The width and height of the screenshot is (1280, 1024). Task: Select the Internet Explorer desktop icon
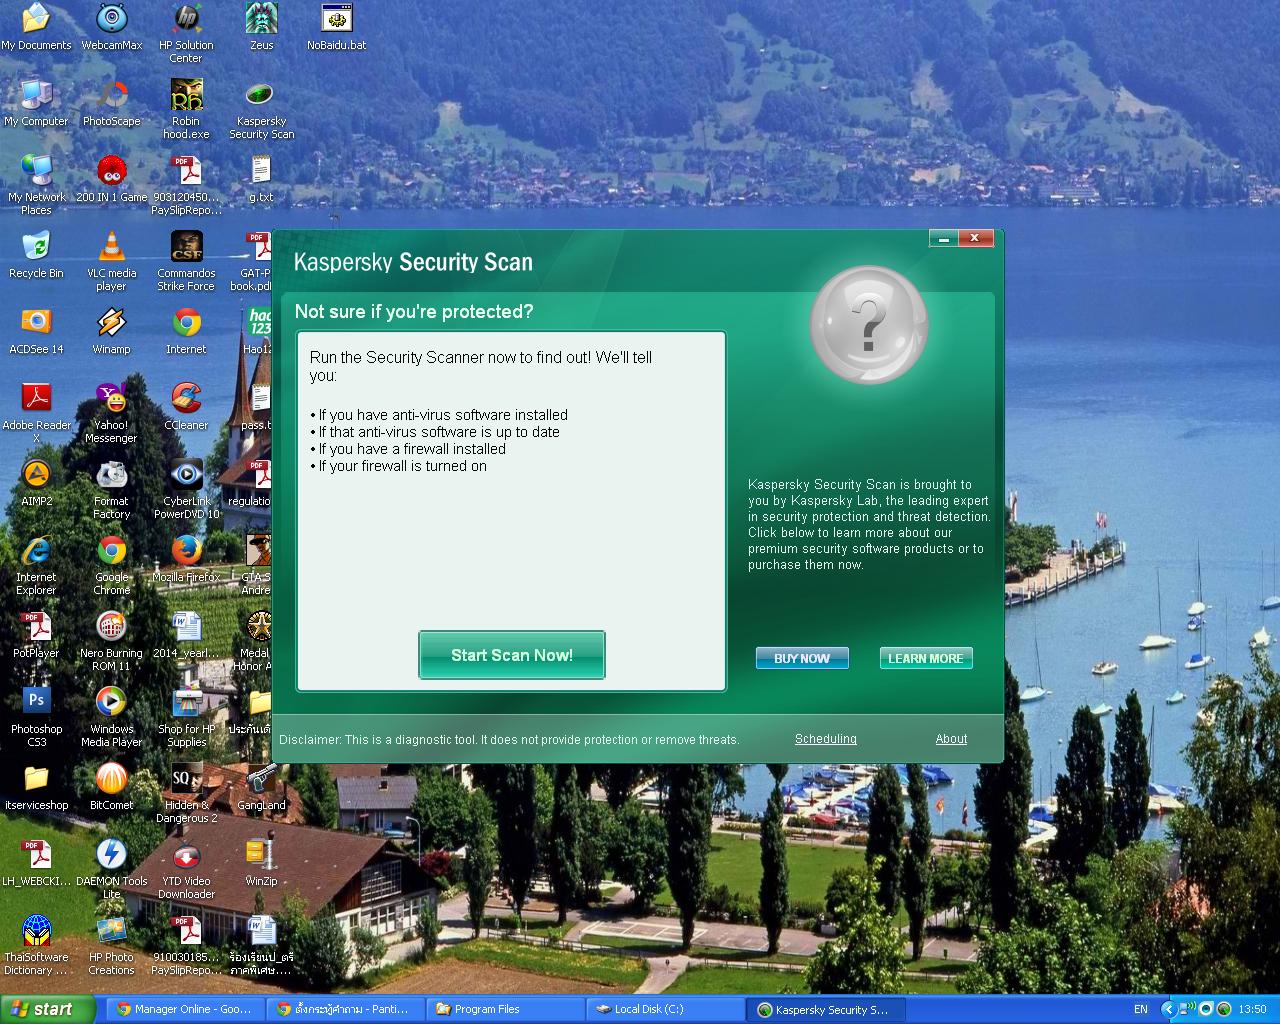click(x=36, y=565)
